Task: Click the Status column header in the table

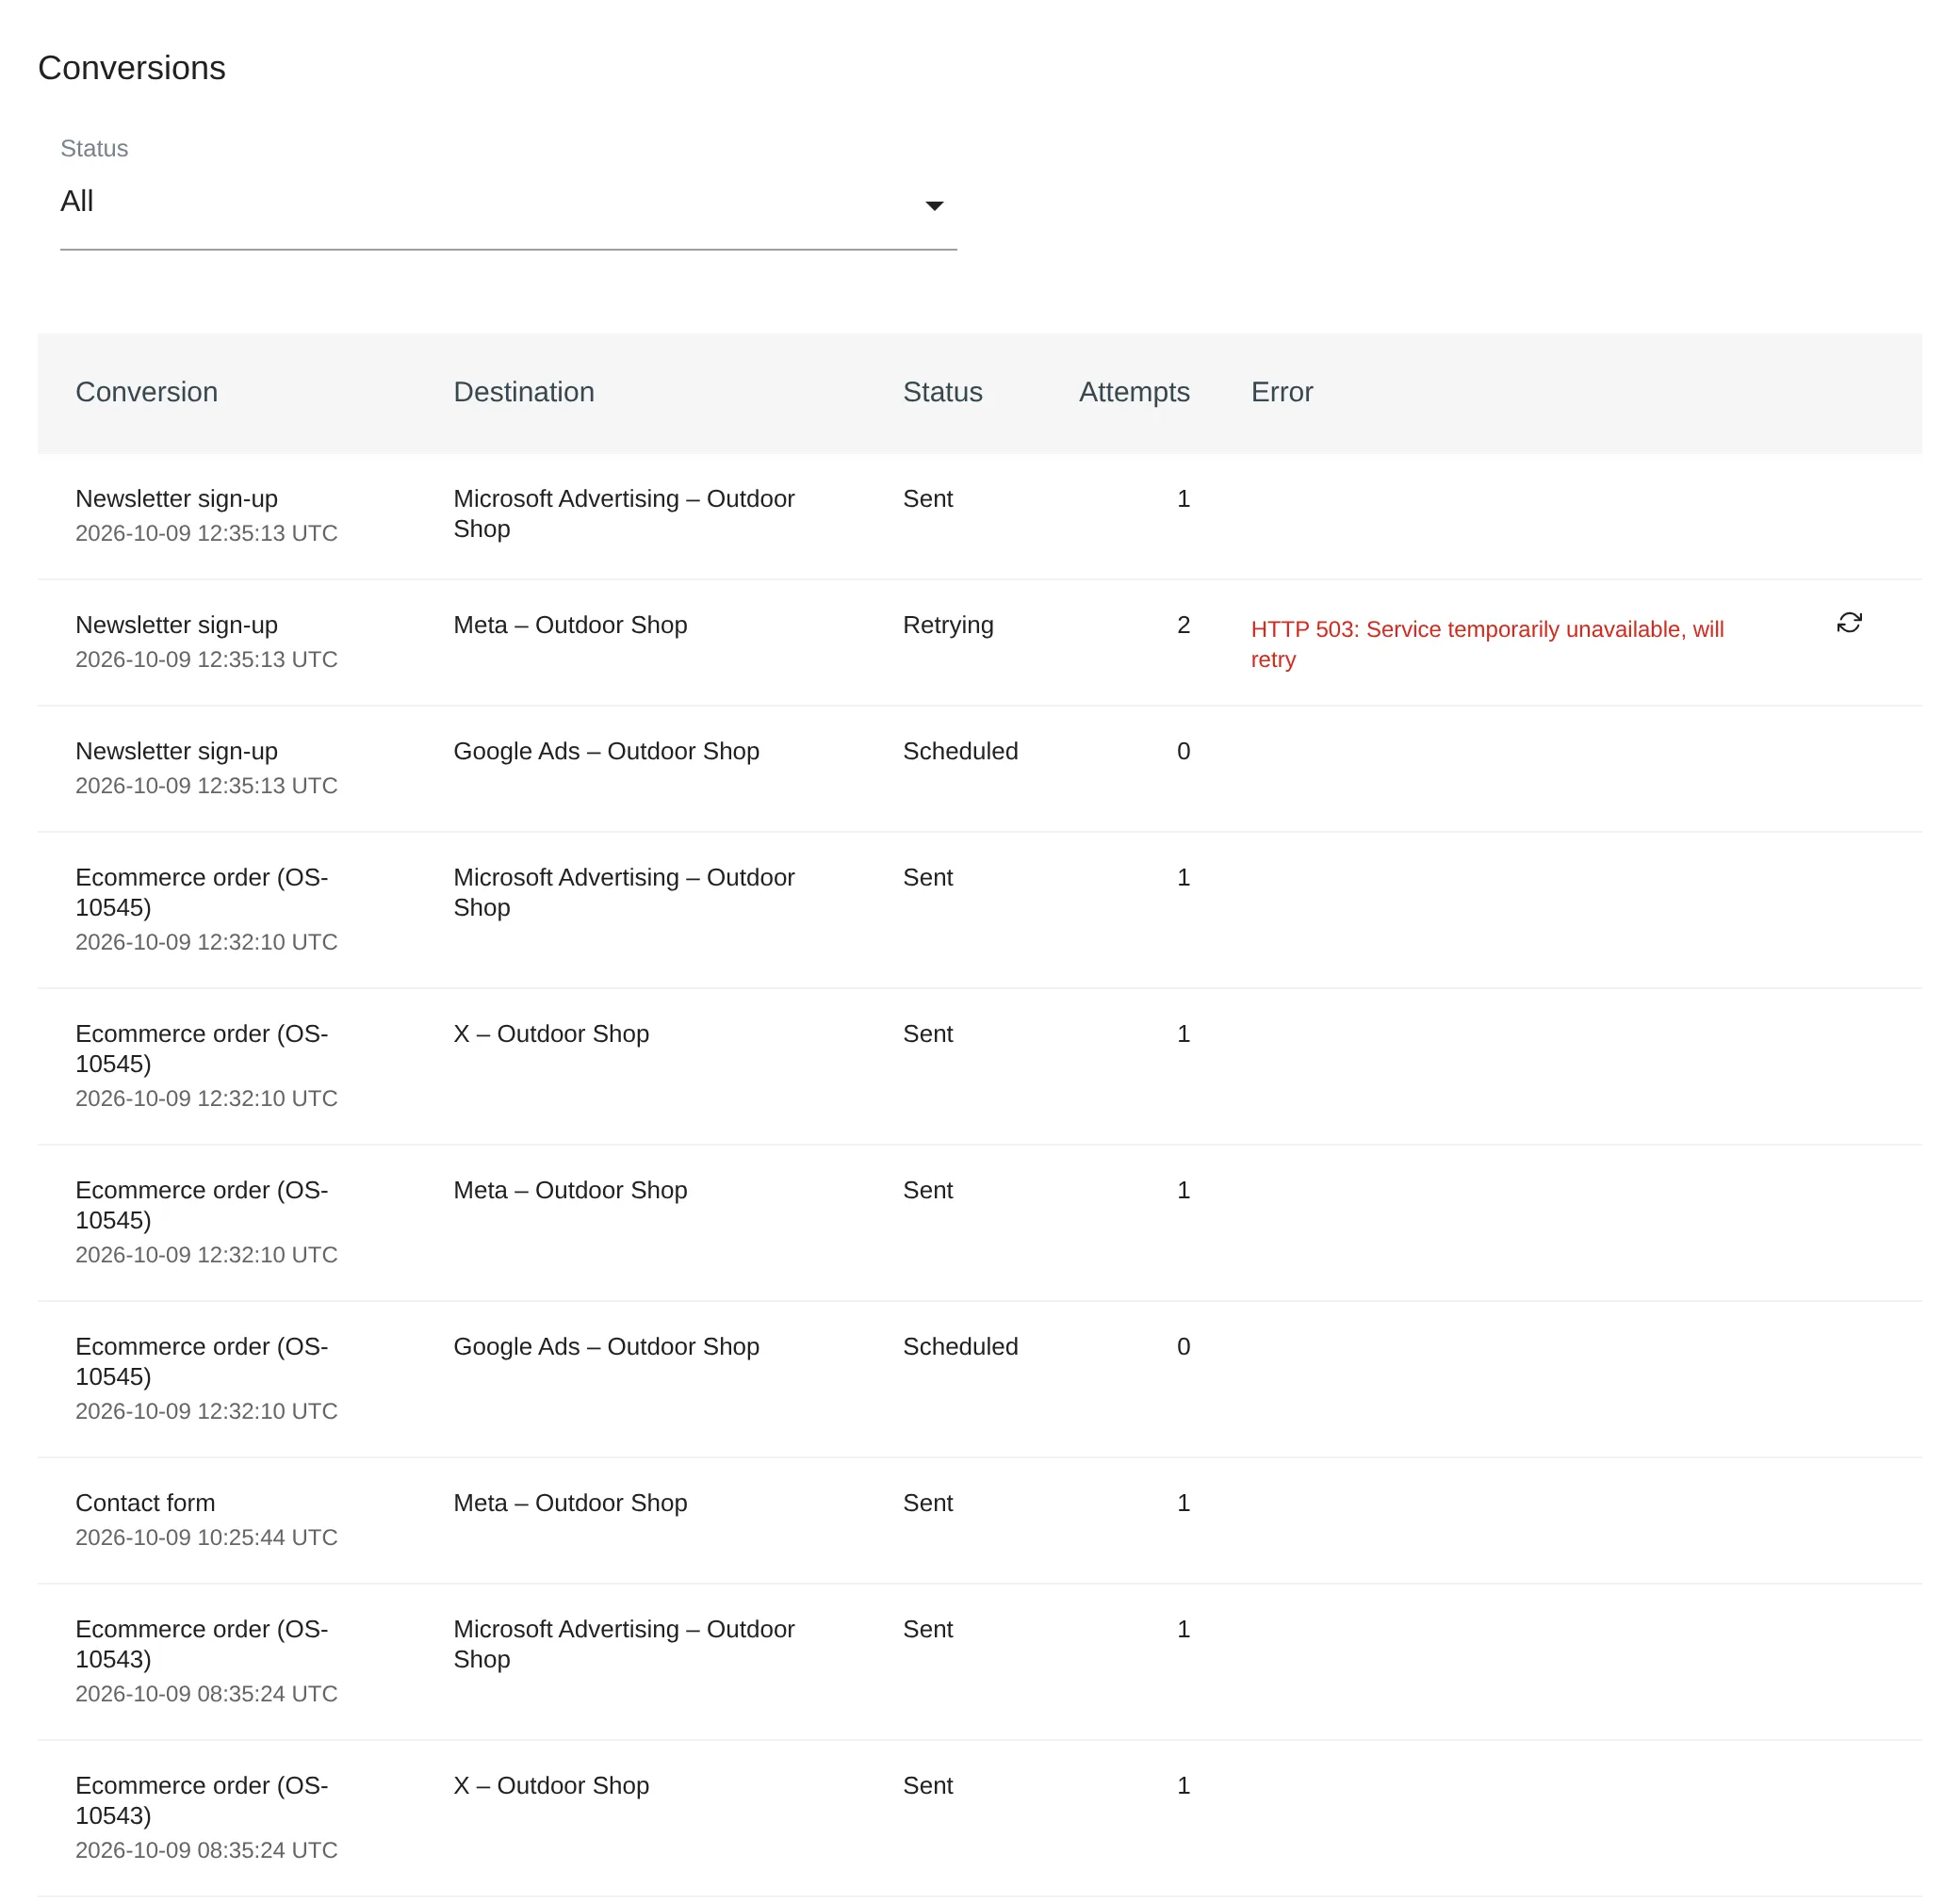Action: (x=942, y=392)
